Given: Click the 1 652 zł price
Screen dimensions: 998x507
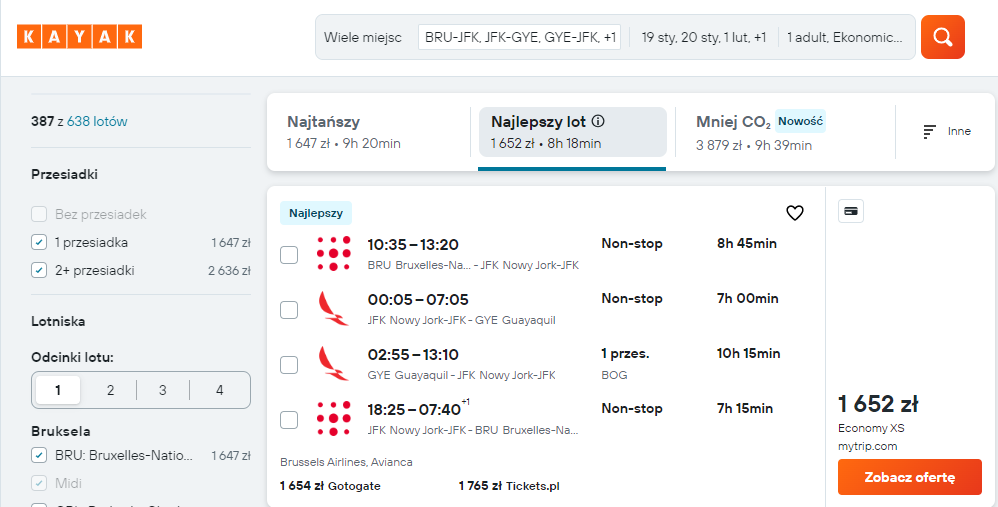Looking at the screenshot, I should click(878, 404).
